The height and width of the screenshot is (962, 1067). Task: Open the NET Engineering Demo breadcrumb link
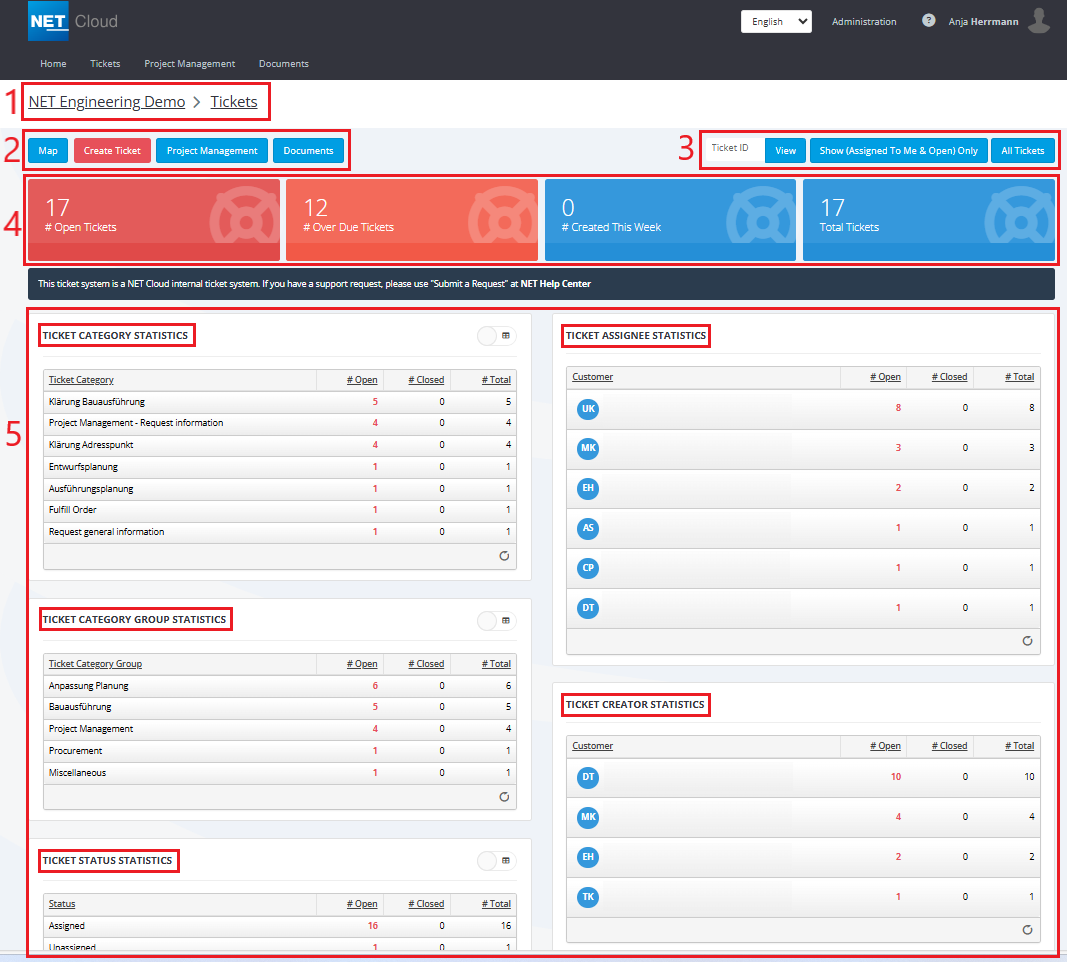point(107,102)
